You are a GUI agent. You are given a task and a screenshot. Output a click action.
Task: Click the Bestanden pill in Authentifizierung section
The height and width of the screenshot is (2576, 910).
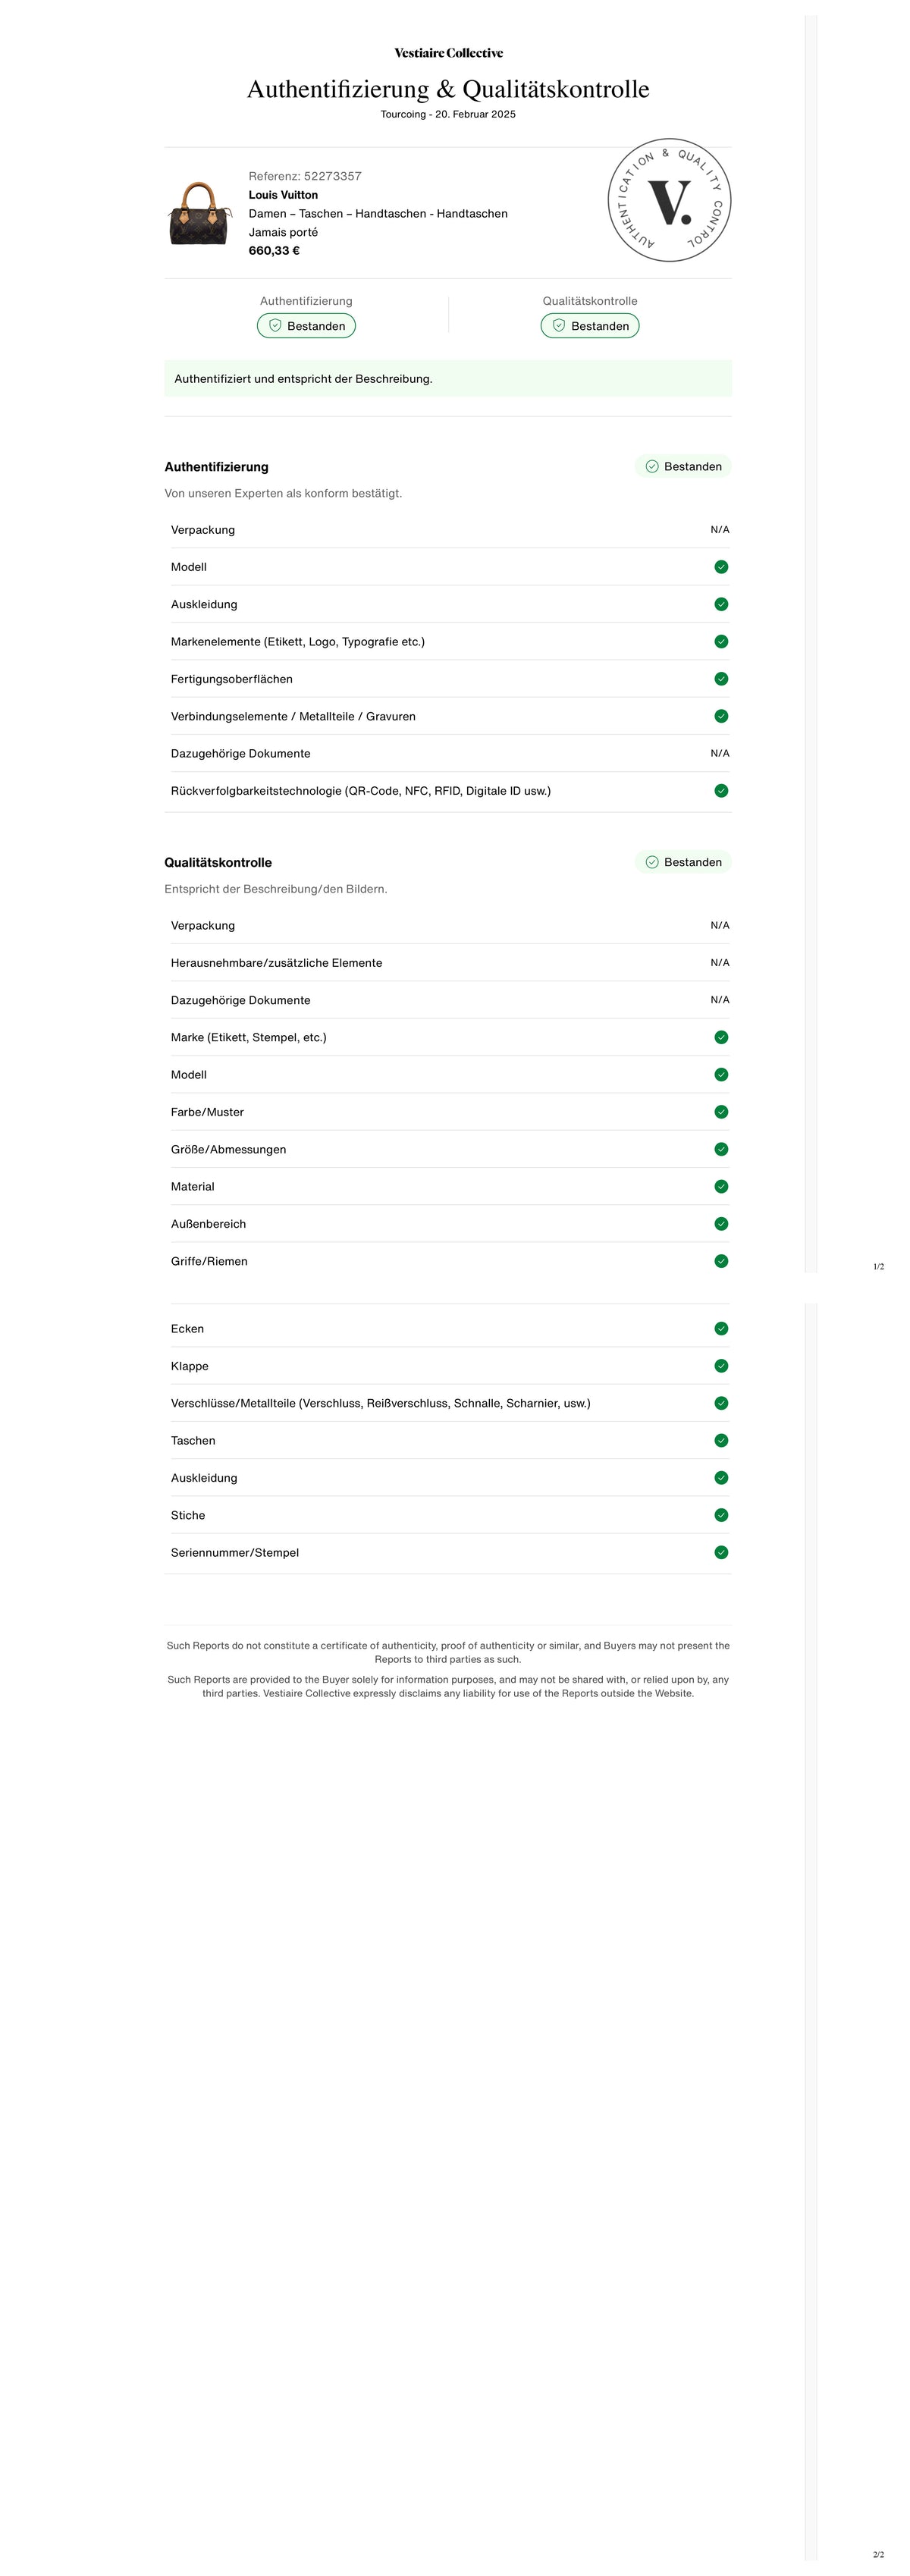(683, 467)
